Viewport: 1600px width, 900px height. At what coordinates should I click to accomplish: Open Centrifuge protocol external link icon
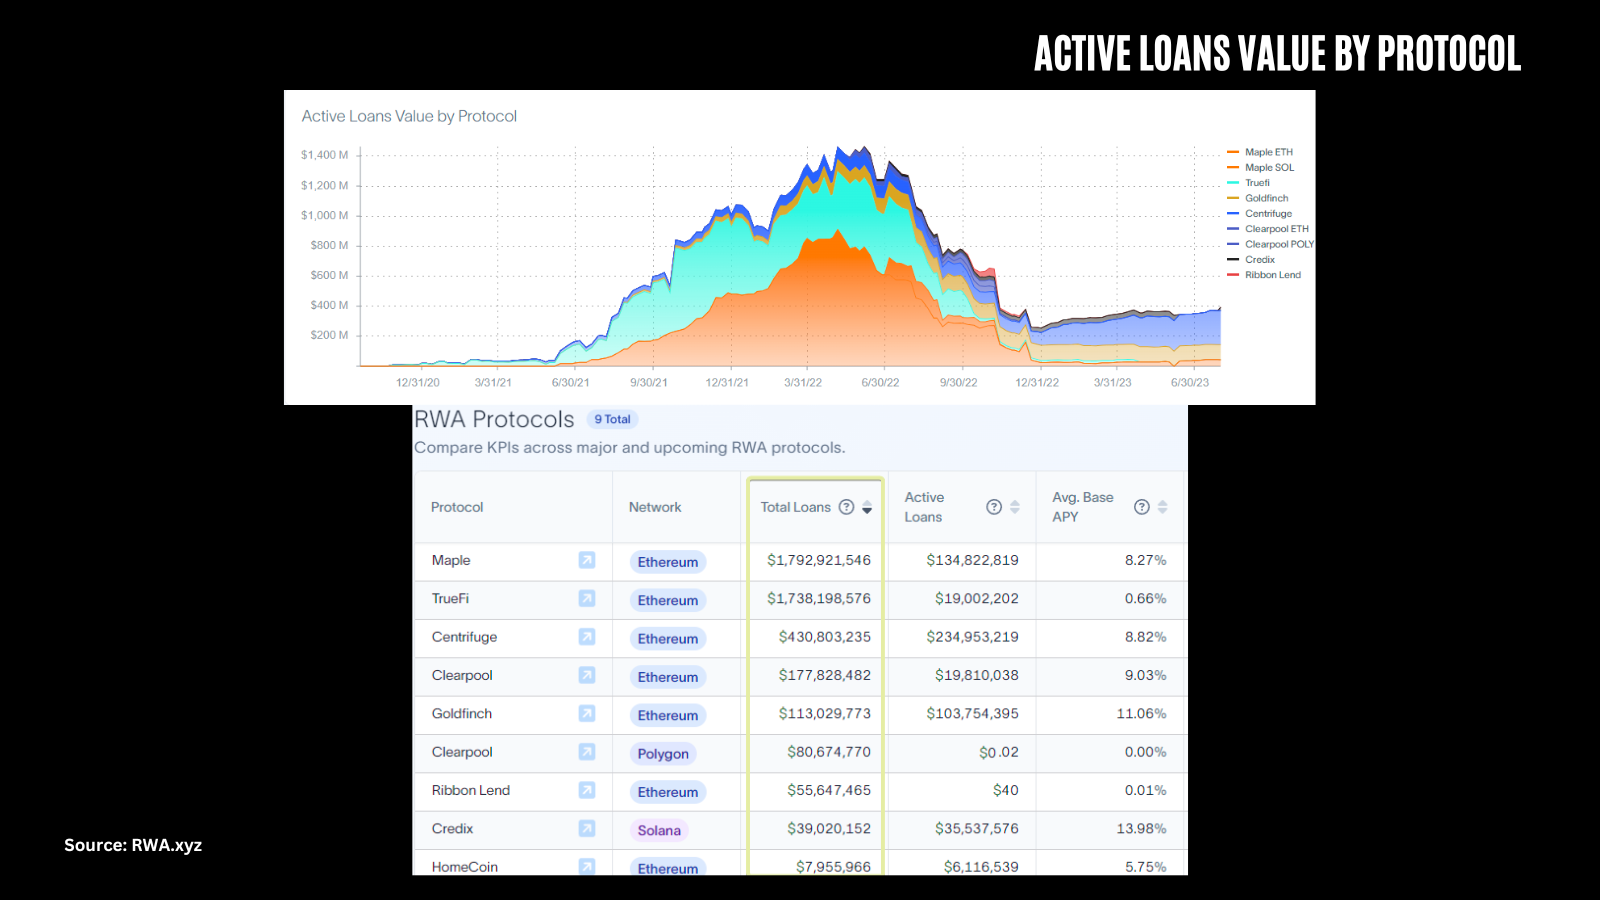(587, 636)
